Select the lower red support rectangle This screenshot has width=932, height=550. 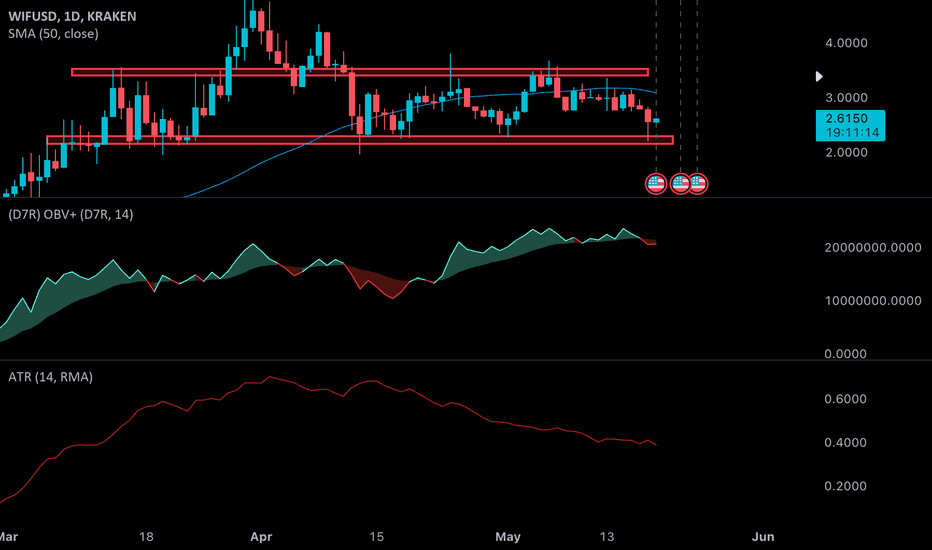point(360,140)
